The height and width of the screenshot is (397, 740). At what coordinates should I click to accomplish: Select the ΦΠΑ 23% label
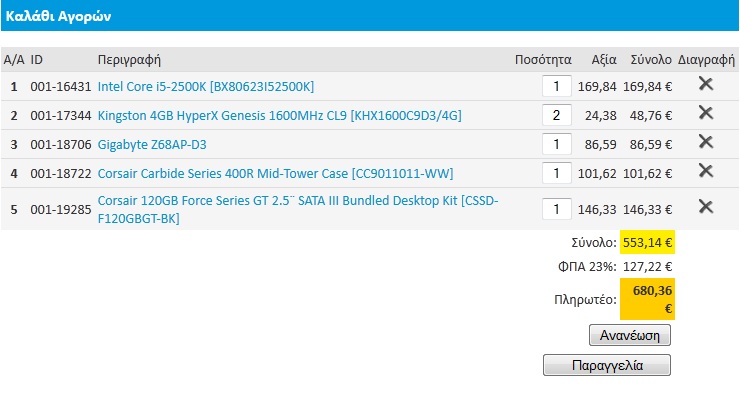tap(587, 267)
